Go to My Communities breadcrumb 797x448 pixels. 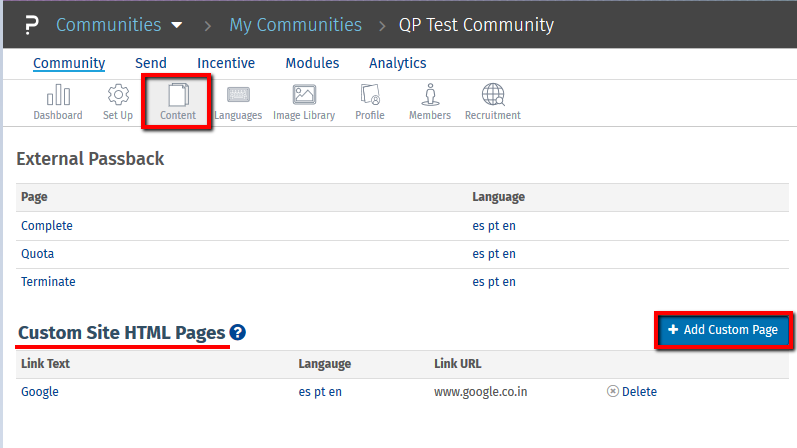[x=295, y=25]
